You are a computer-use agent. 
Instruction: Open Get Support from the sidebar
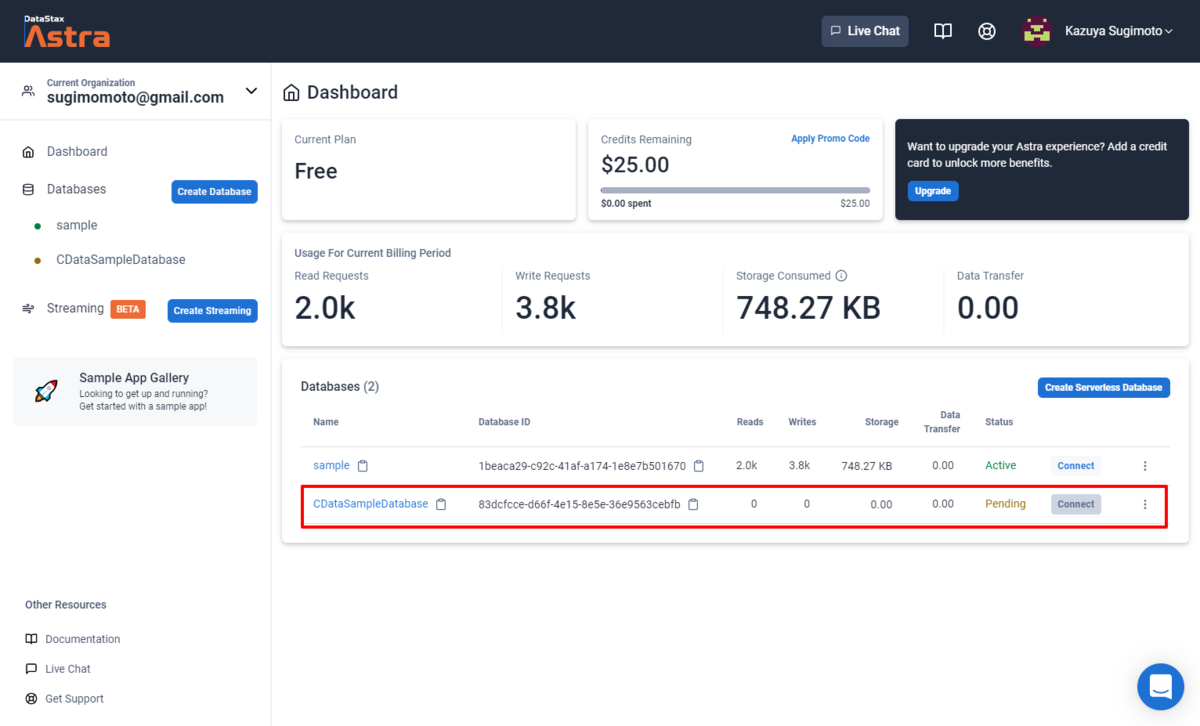72,698
